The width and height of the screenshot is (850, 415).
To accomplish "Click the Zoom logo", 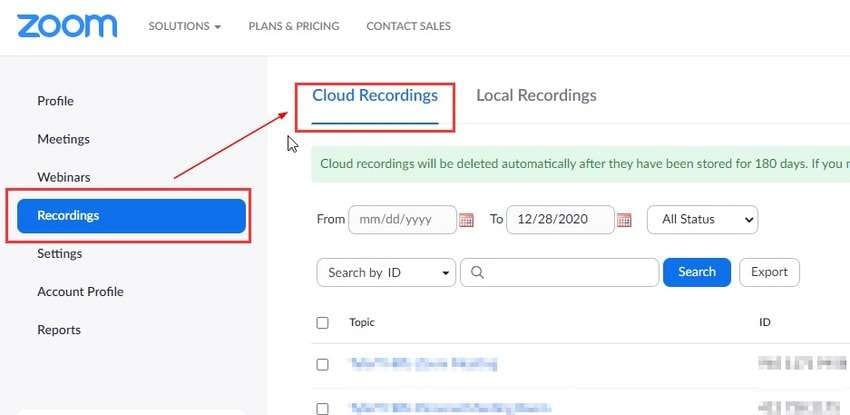I will (67, 26).
